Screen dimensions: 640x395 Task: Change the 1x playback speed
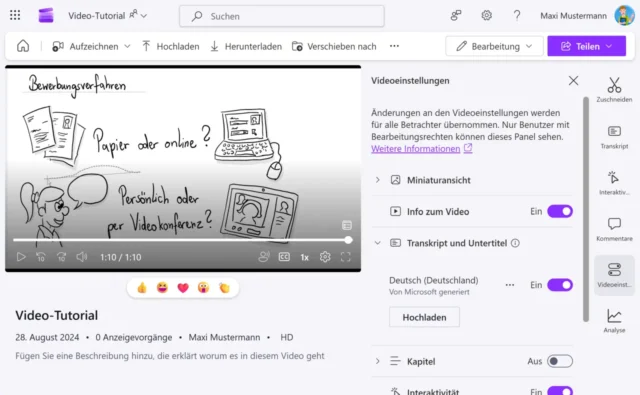(304, 257)
